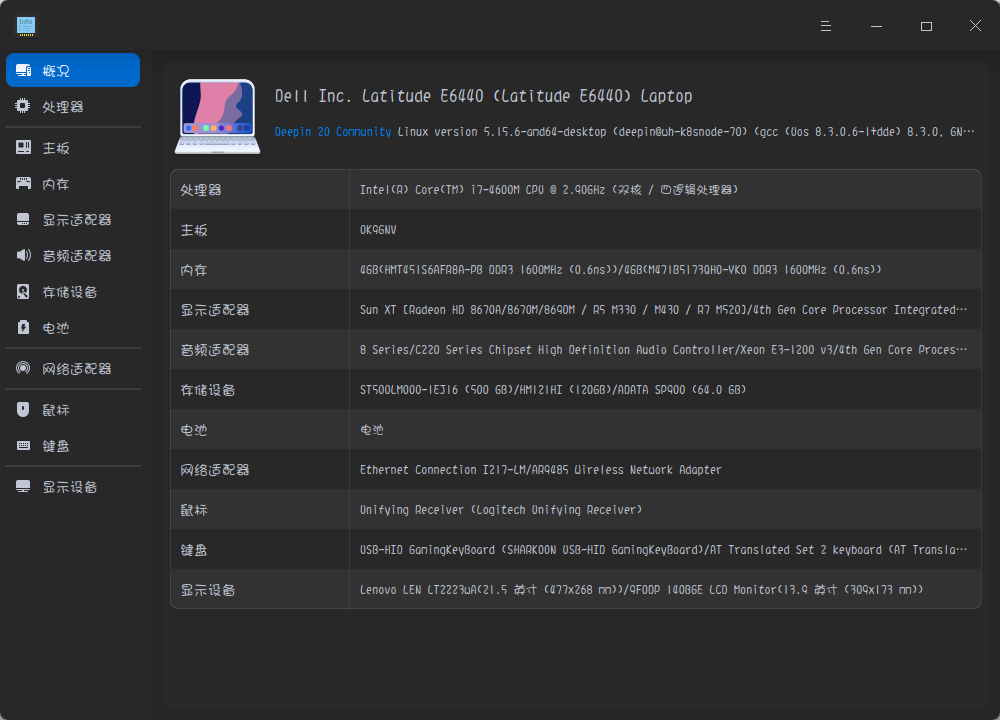Click the 电池 row label in table
This screenshot has width=1000, height=720.
point(194,430)
